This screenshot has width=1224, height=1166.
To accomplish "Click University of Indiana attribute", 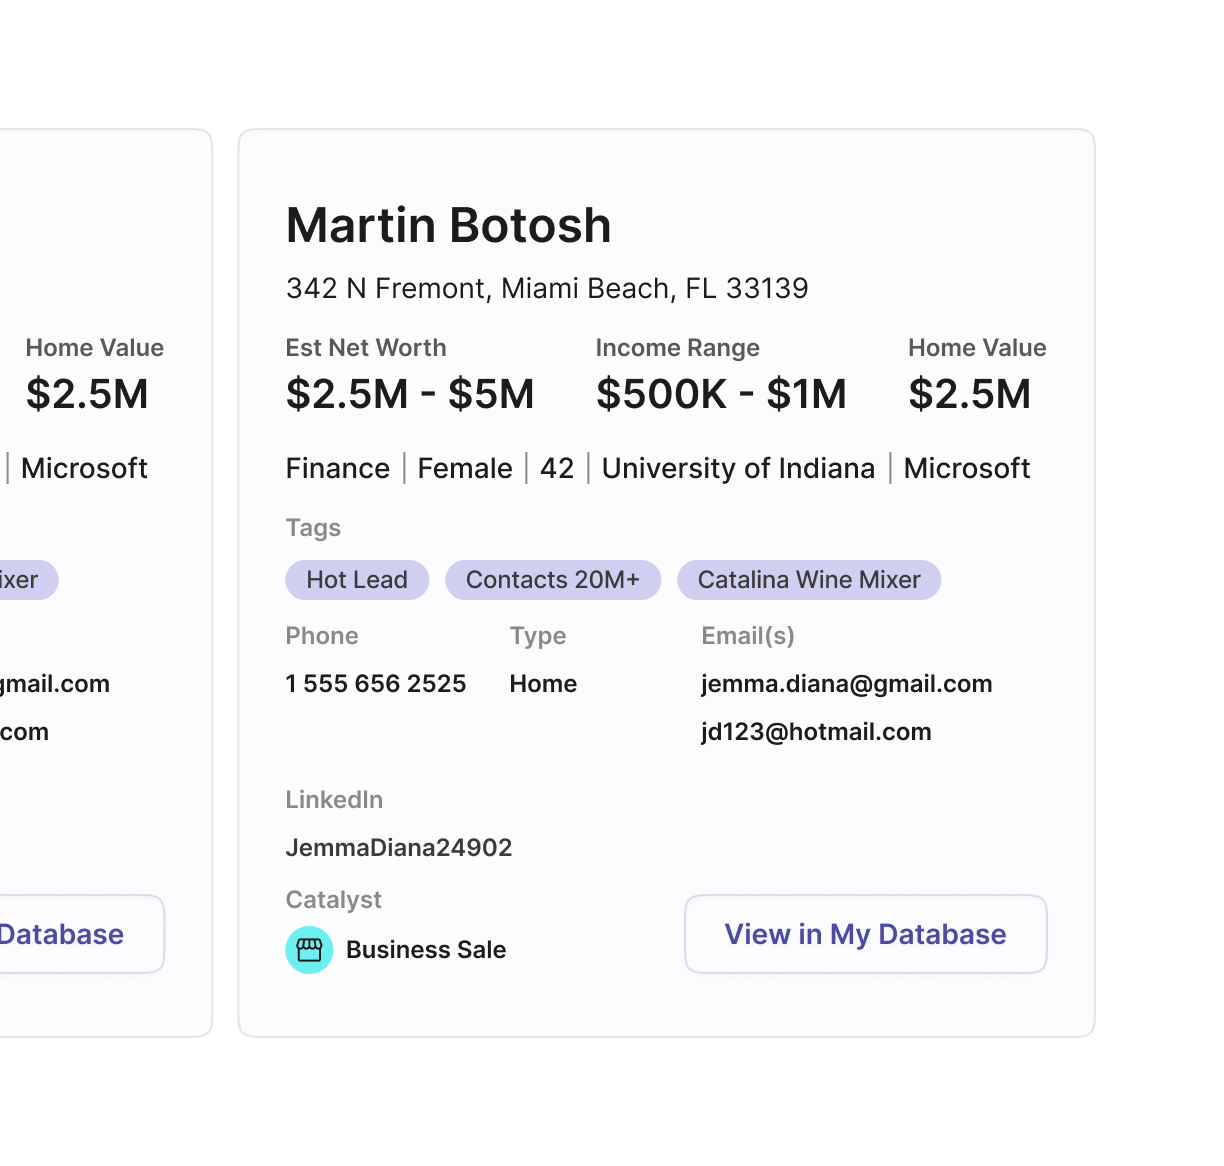I will pos(738,469).
